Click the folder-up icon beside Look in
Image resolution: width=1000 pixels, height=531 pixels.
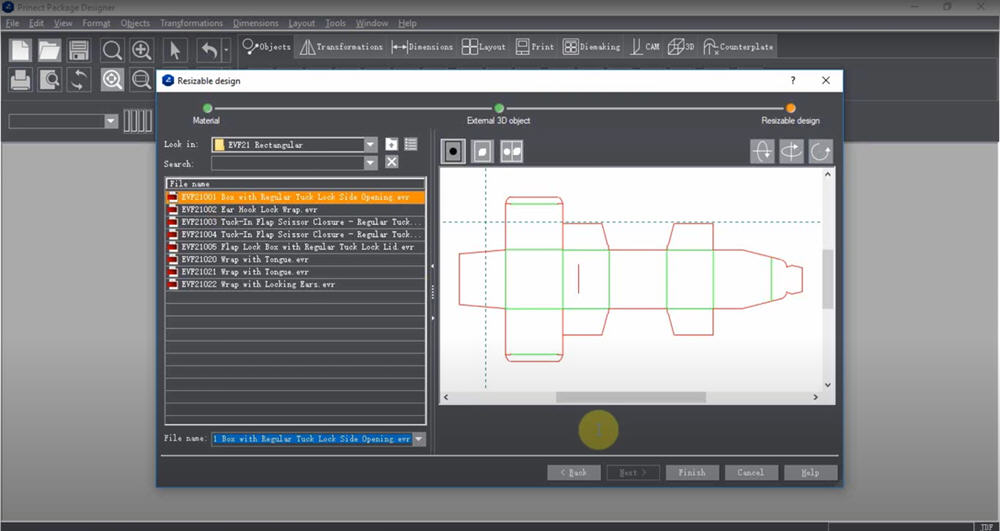coord(392,145)
